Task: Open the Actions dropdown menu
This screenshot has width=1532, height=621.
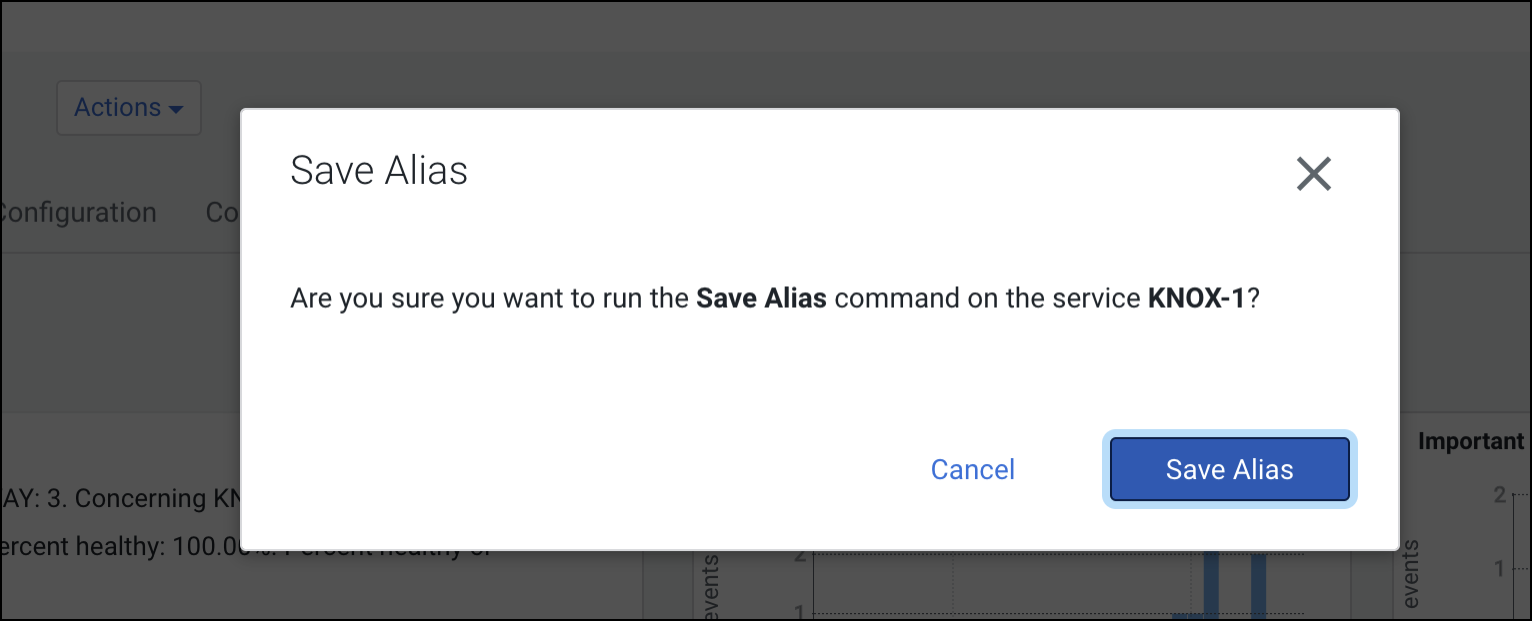Action: (x=129, y=108)
